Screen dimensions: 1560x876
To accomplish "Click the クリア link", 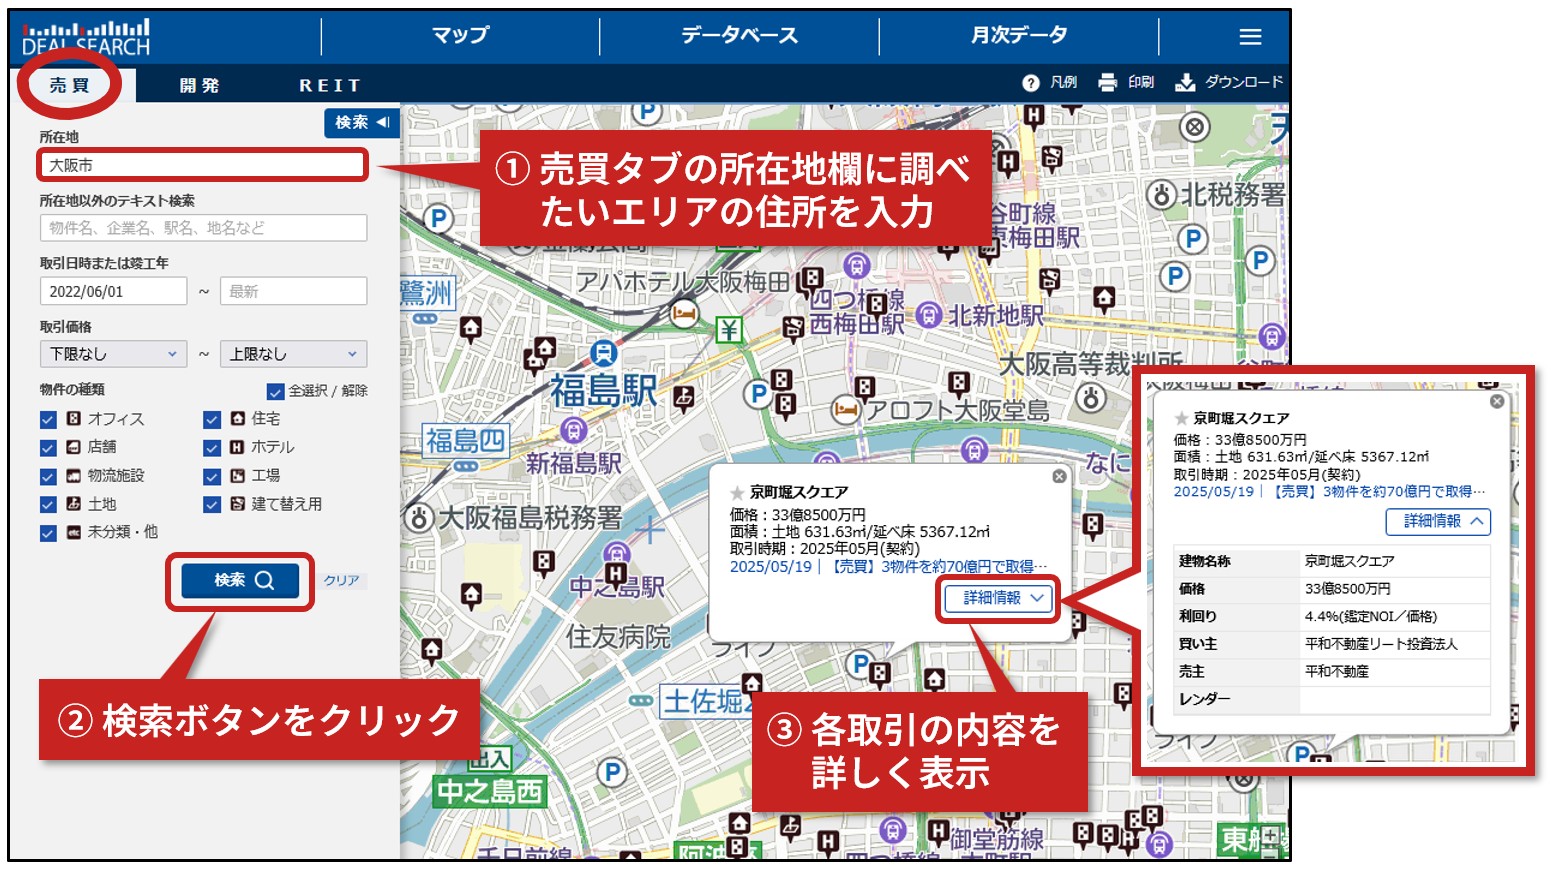I will (x=341, y=581).
